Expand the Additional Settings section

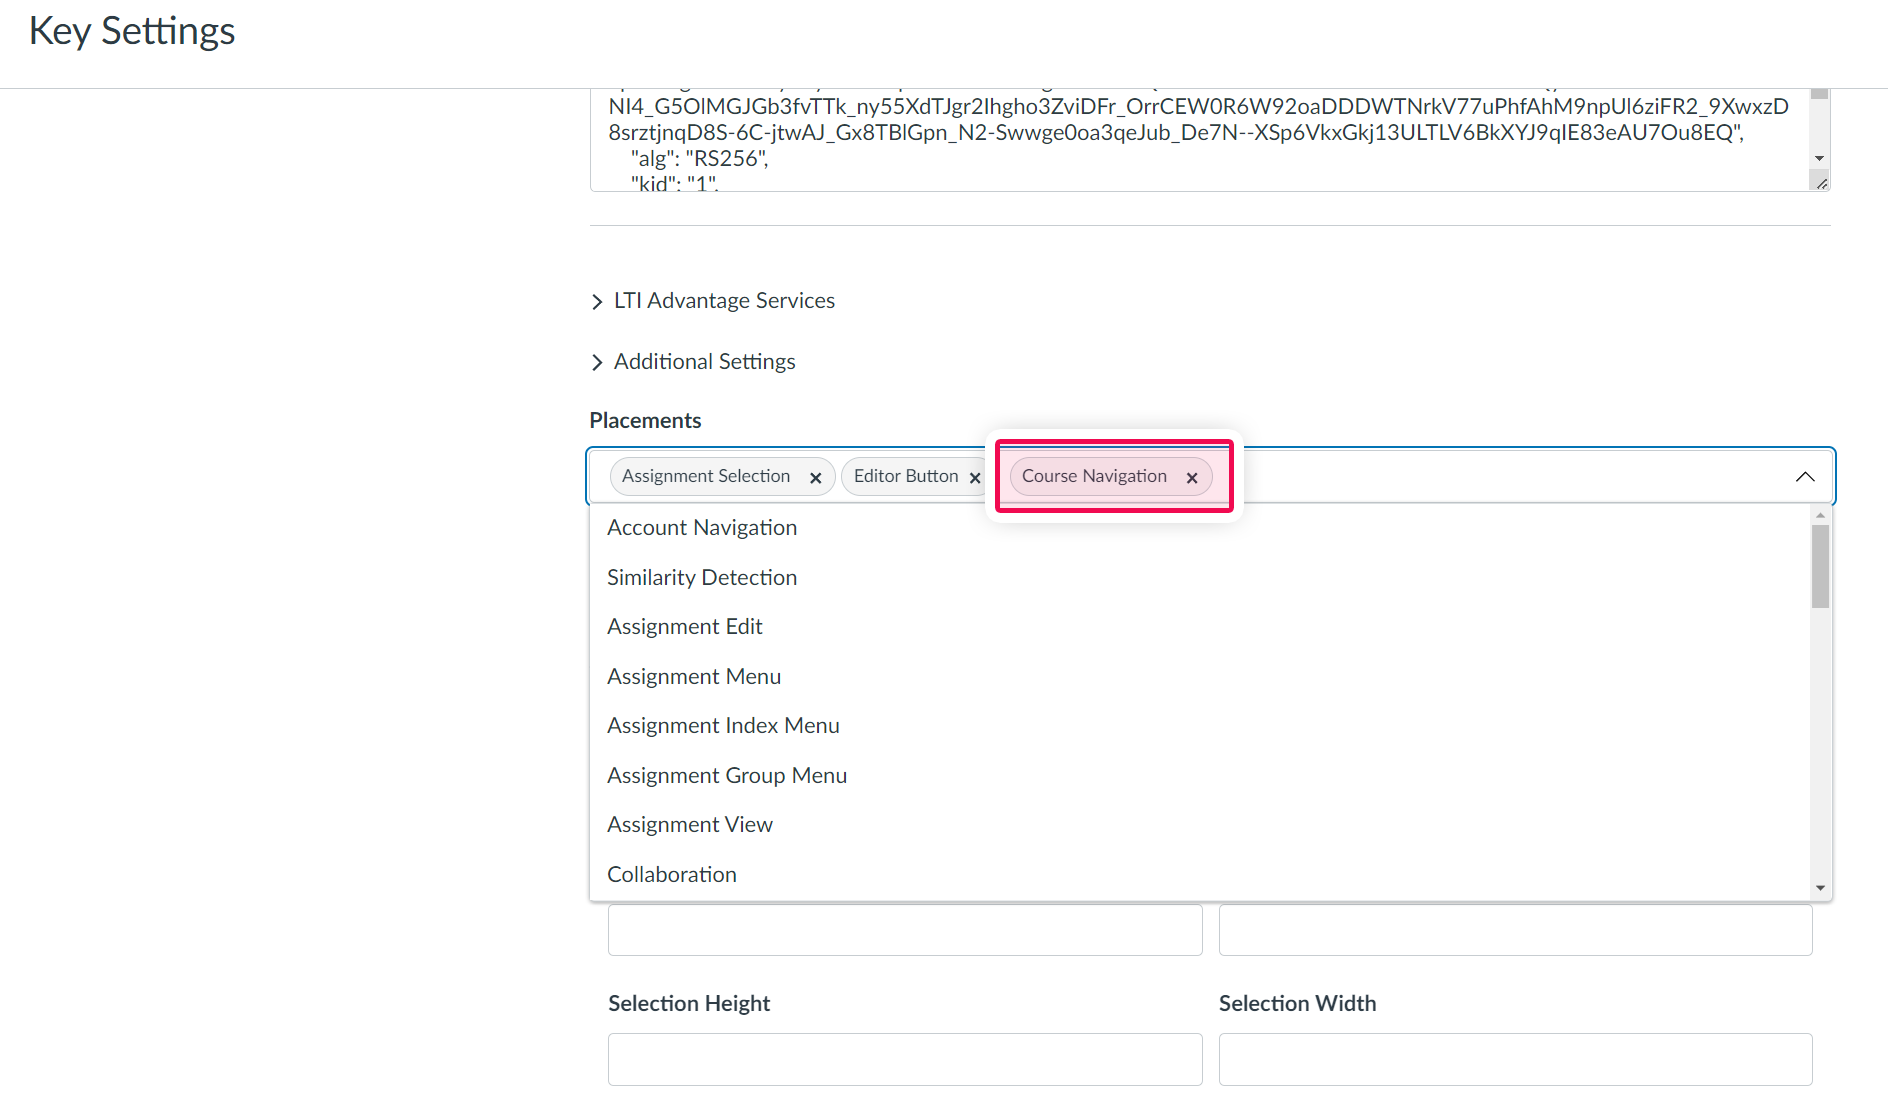(693, 362)
